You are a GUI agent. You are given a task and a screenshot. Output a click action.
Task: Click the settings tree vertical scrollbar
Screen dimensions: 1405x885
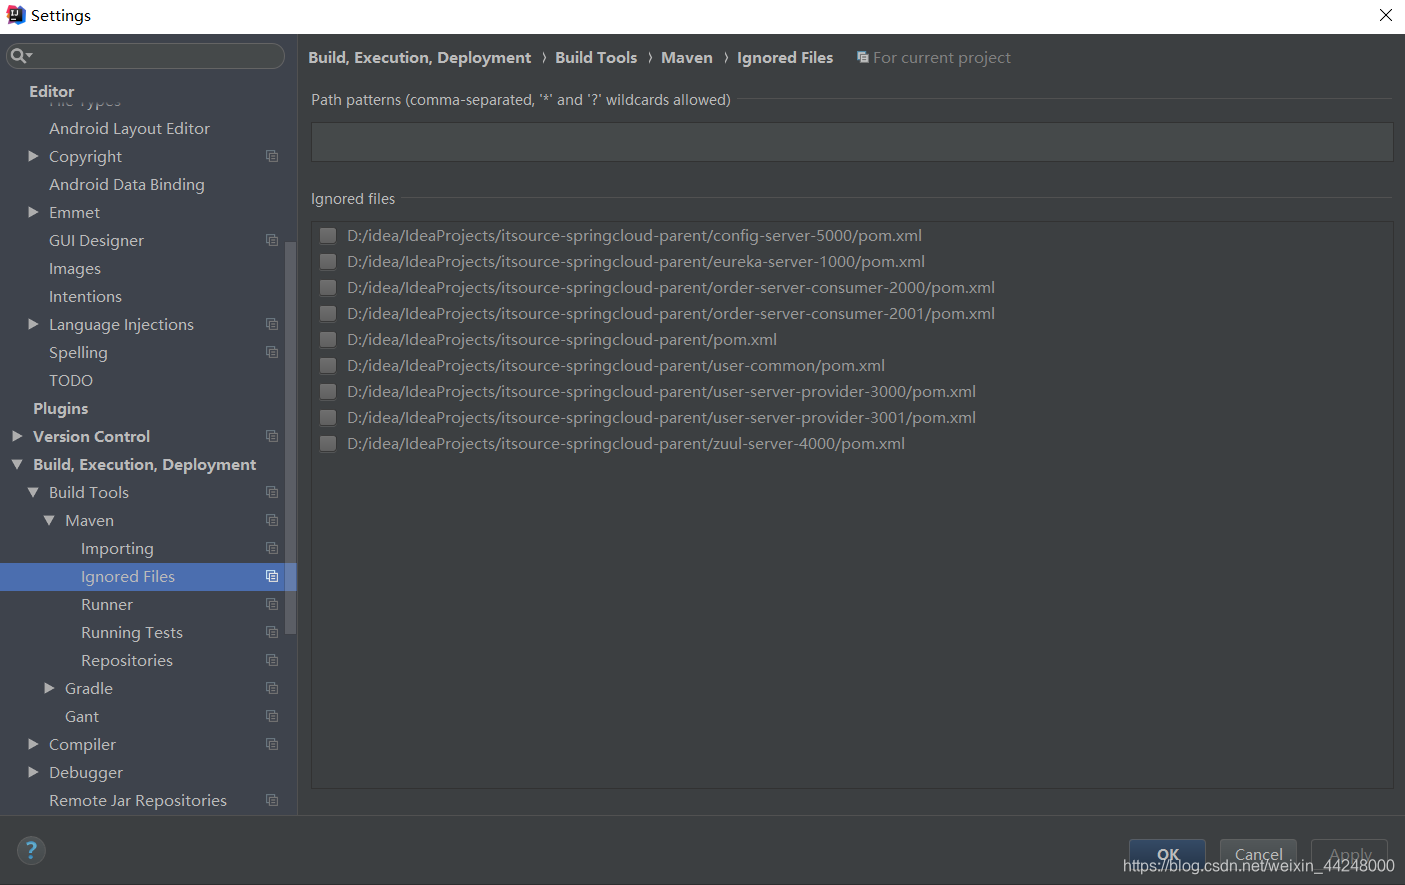(291, 437)
